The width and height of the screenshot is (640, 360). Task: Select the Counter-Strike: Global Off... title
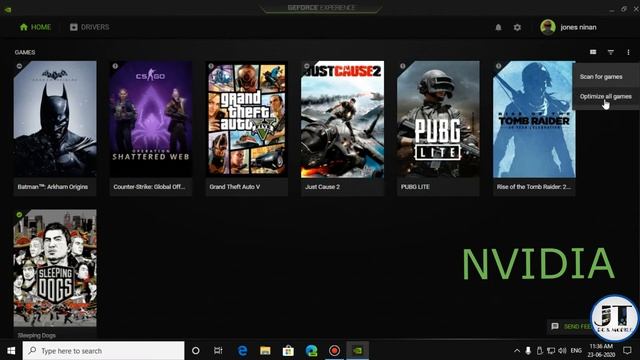coord(149,187)
